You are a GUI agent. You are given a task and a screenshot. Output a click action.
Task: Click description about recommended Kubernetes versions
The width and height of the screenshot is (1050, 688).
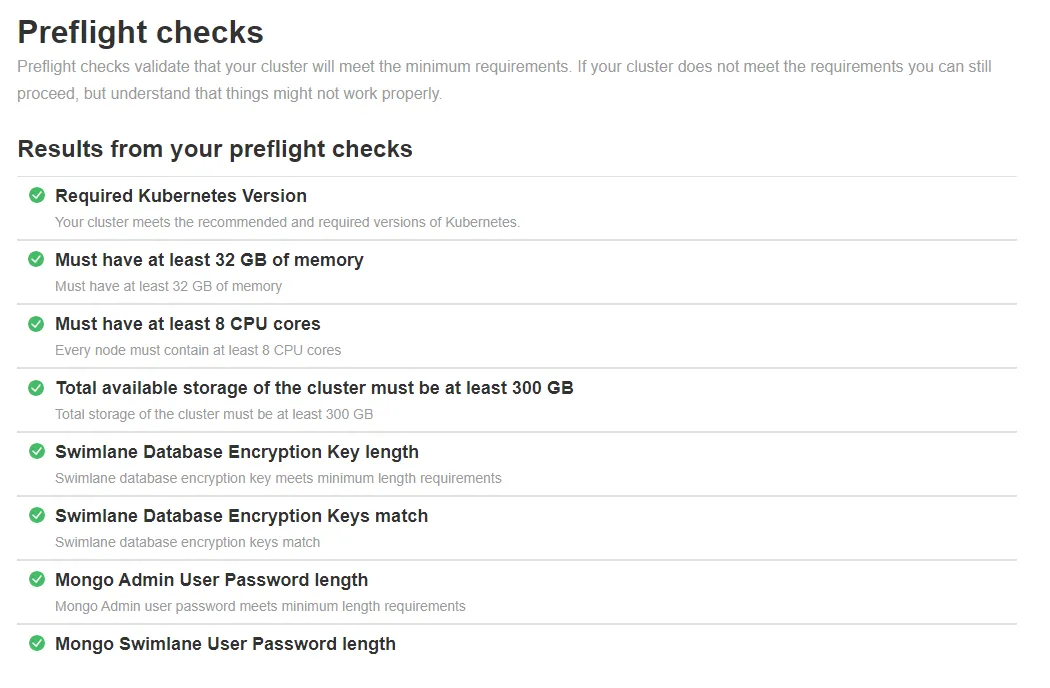(x=287, y=222)
